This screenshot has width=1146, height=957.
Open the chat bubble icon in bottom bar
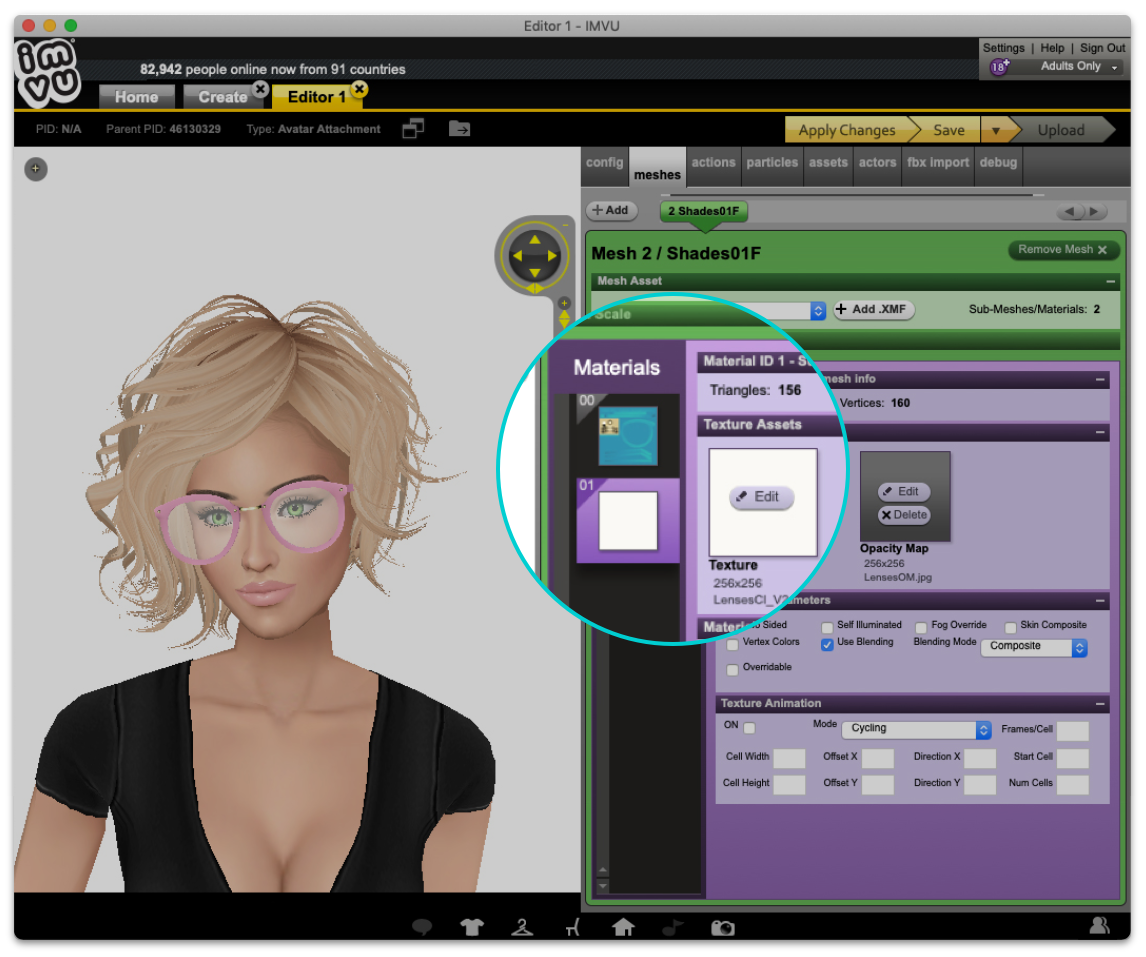point(422,927)
